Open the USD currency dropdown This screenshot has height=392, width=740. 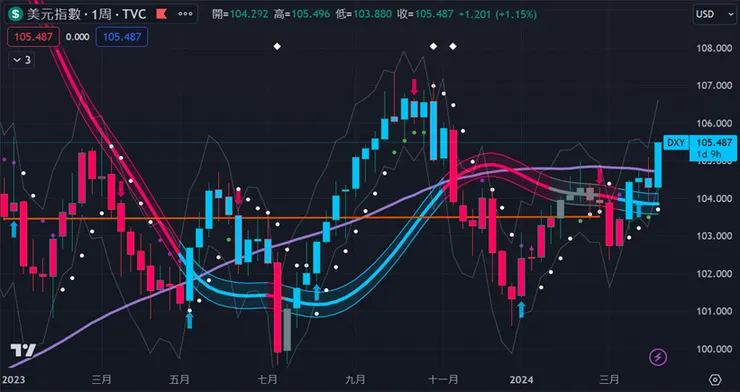click(714, 14)
